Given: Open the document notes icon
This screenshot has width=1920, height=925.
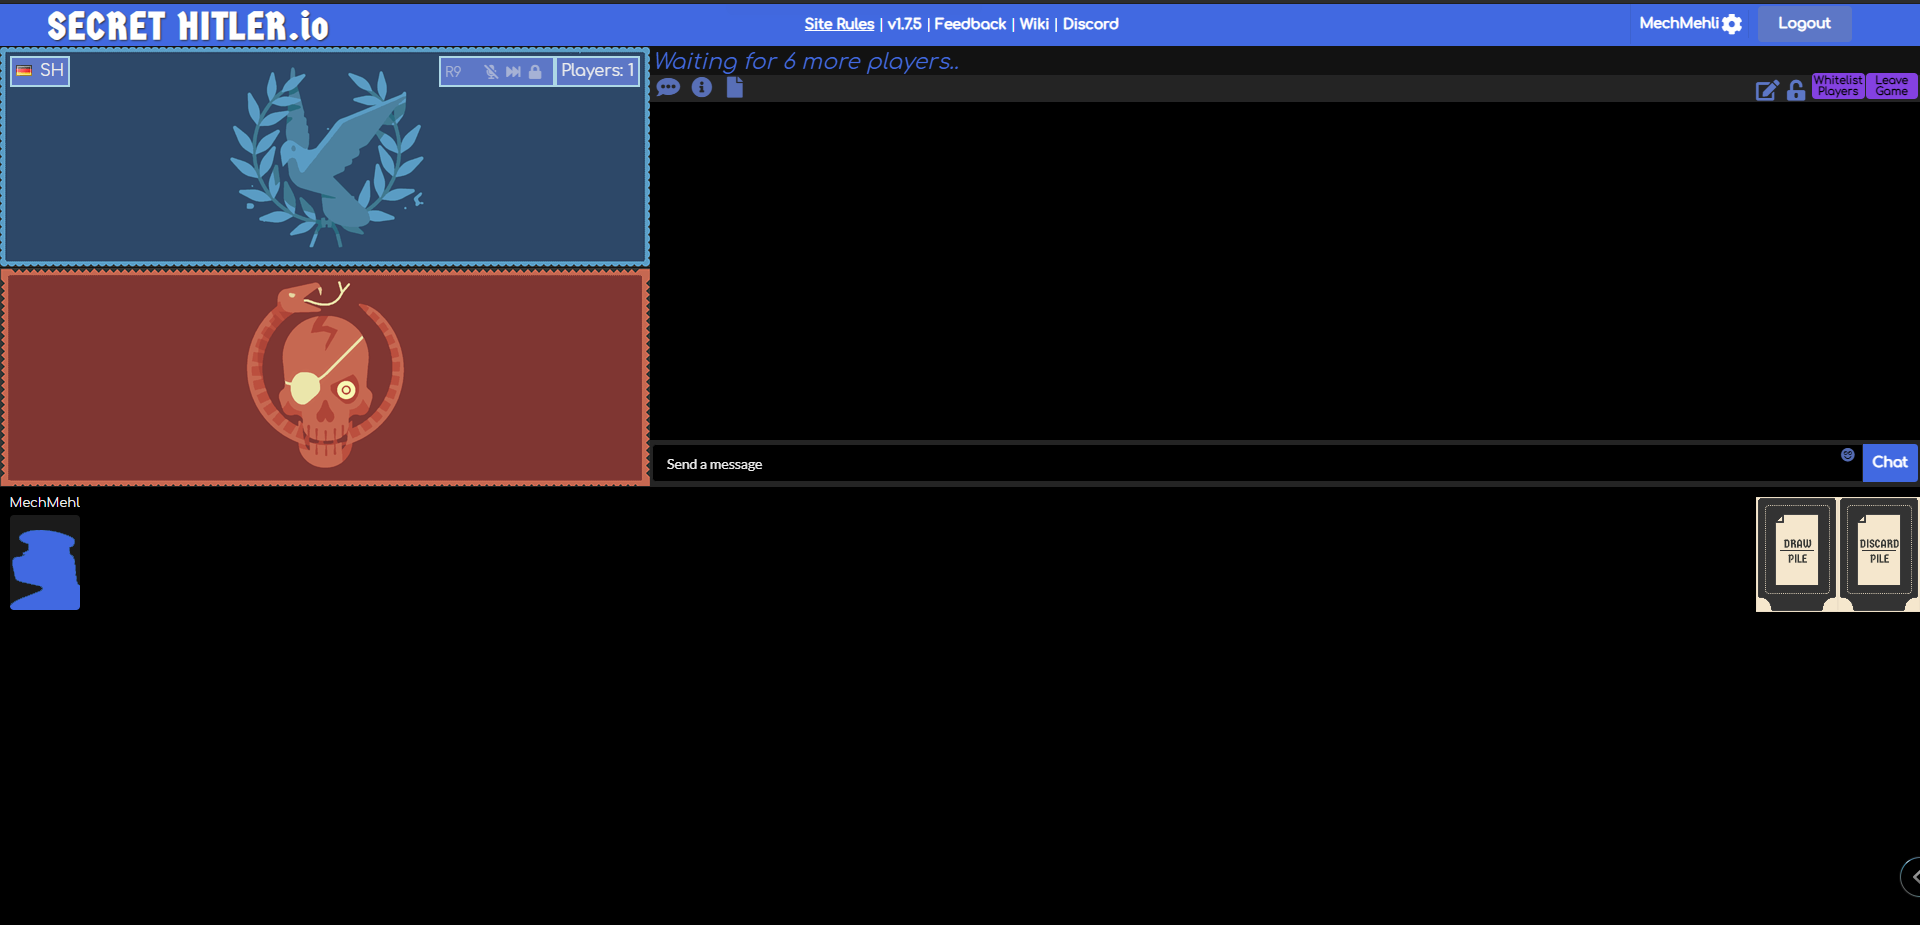Looking at the screenshot, I should 735,88.
